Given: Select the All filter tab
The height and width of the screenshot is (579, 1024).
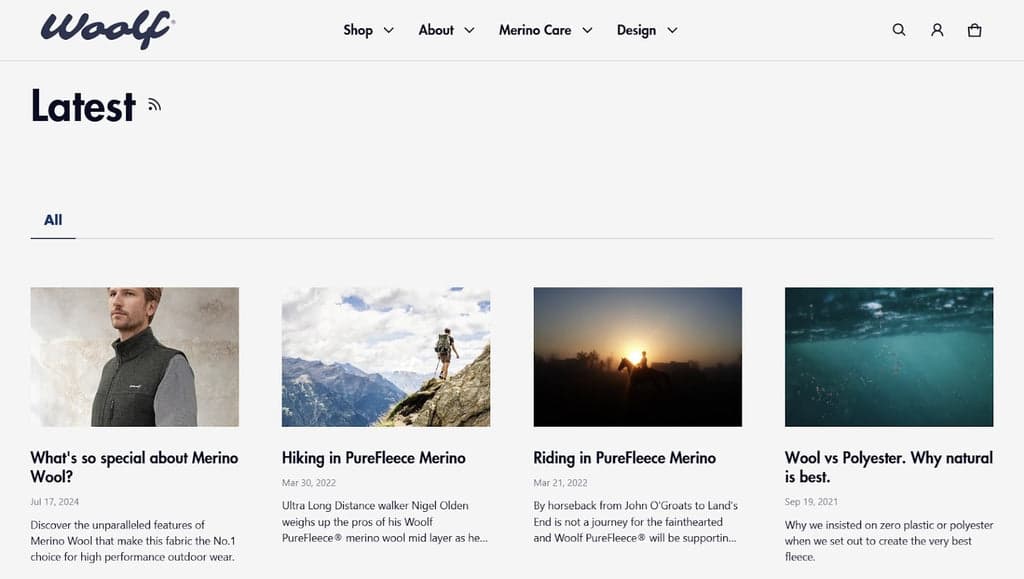Looking at the screenshot, I should (x=53, y=220).
